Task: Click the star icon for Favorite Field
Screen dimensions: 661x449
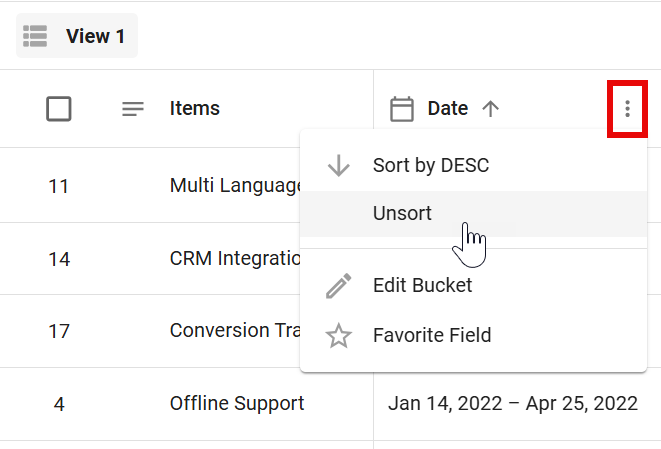Action: [339, 336]
